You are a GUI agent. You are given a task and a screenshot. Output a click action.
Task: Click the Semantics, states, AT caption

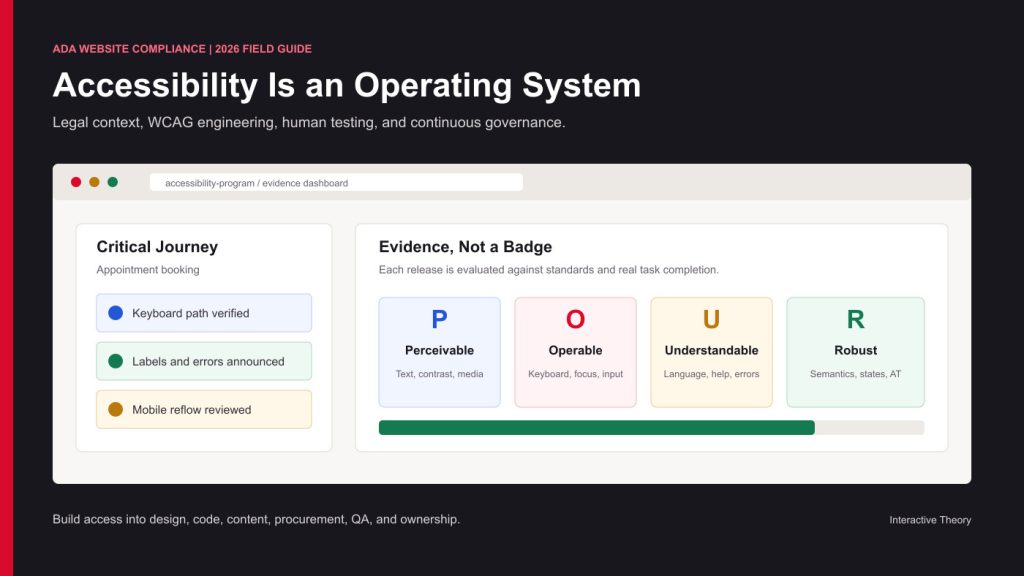[856, 374]
